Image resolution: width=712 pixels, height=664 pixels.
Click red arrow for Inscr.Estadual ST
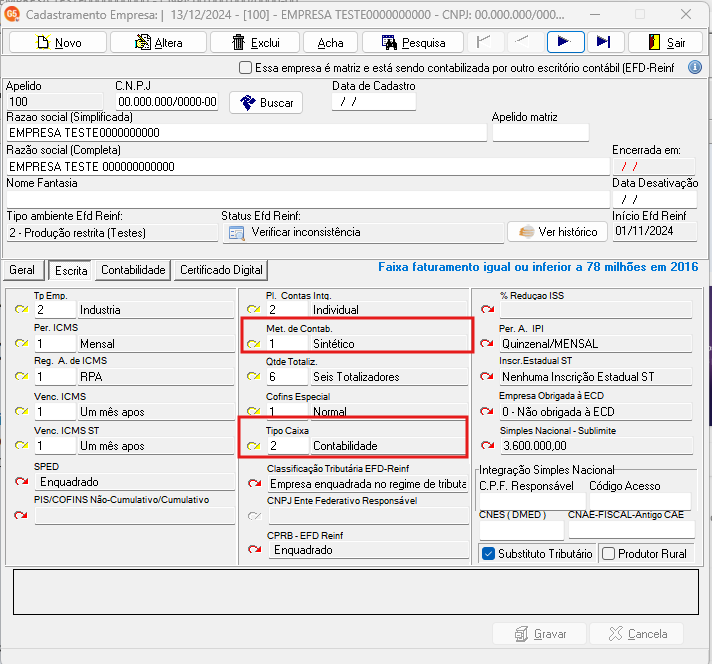[487, 376]
